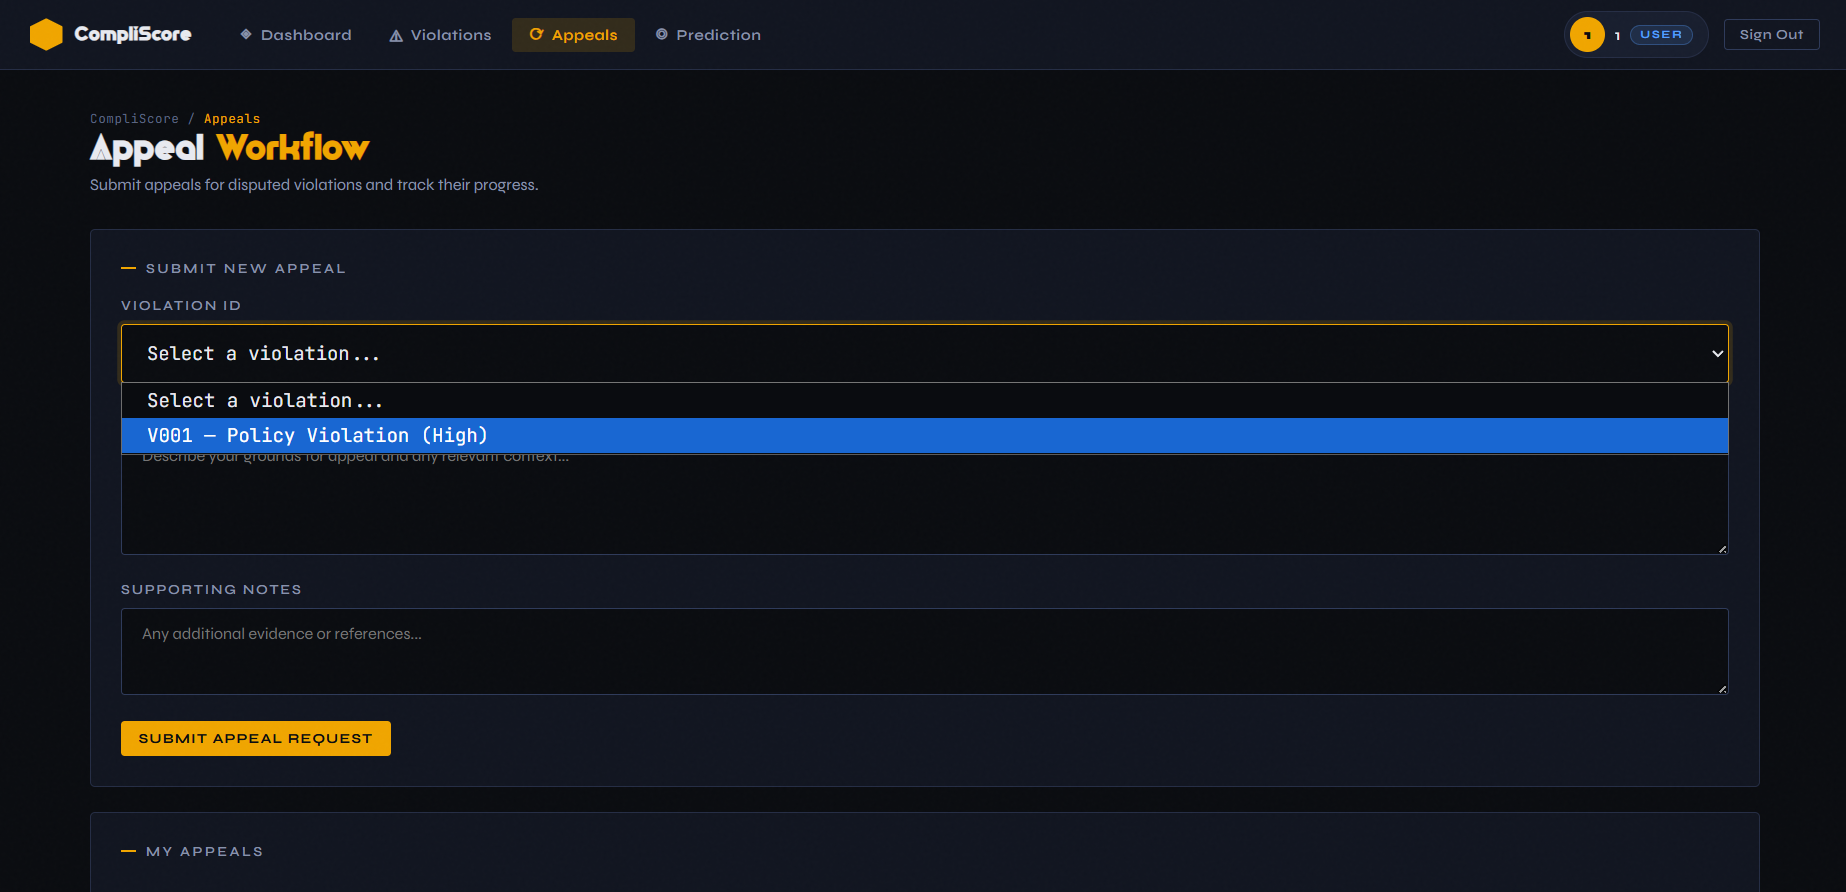
Task: Click the Appeals breadcrumb label
Action: pyautogui.click(x=232, y=119)
